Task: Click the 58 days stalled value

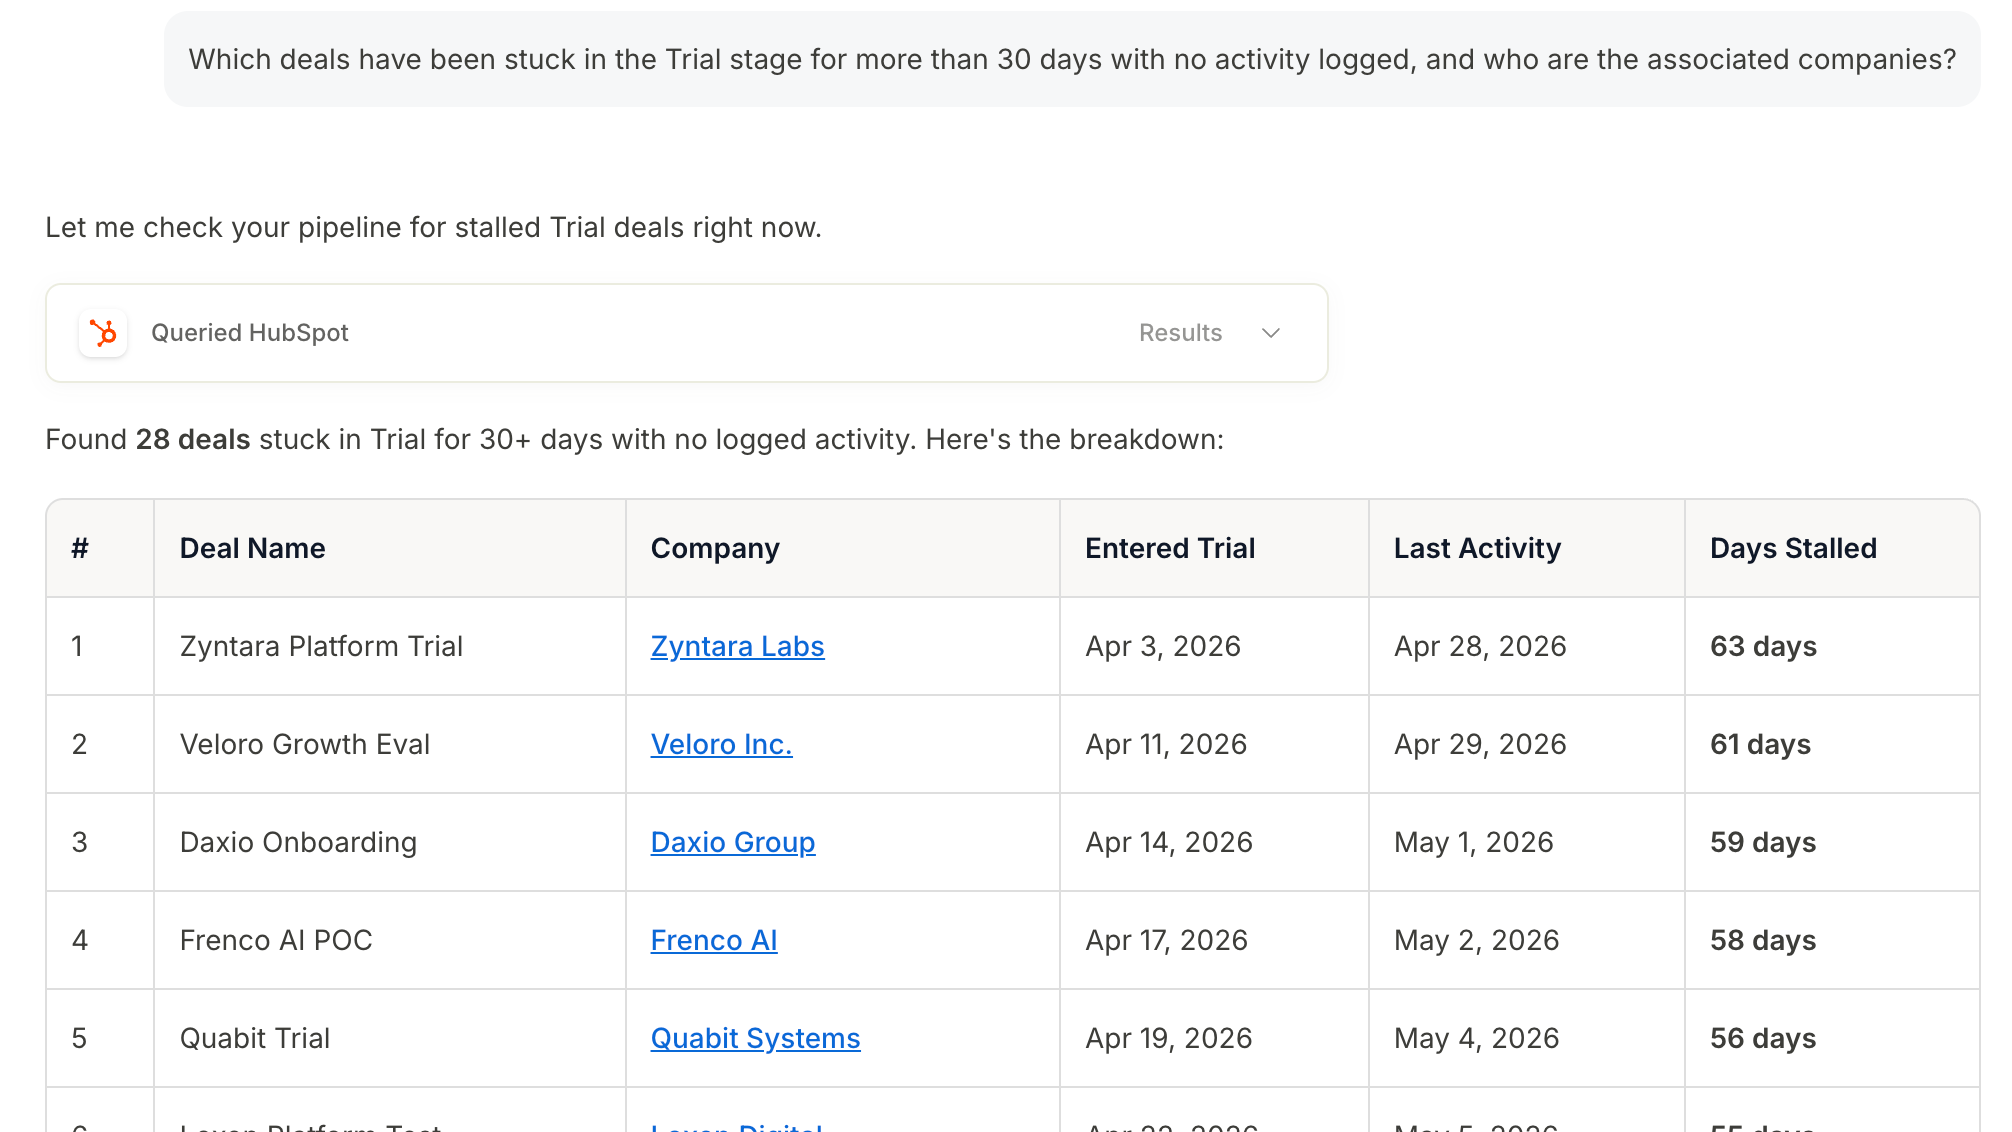Action: tap(1763, 941)
